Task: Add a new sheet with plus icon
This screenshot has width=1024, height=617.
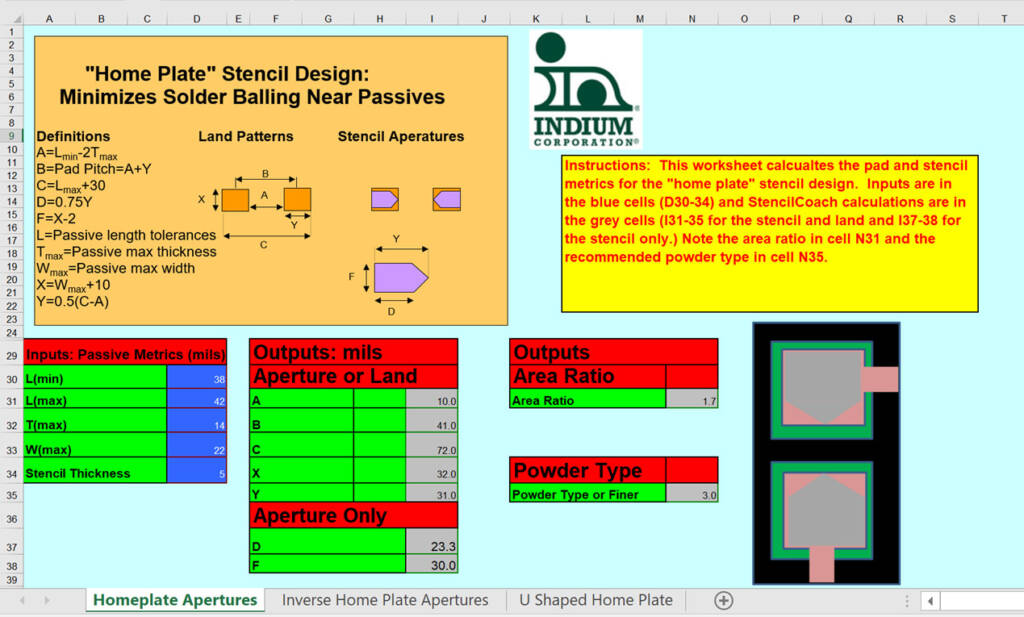Action: pyautogui.click(x=724, y=600)
